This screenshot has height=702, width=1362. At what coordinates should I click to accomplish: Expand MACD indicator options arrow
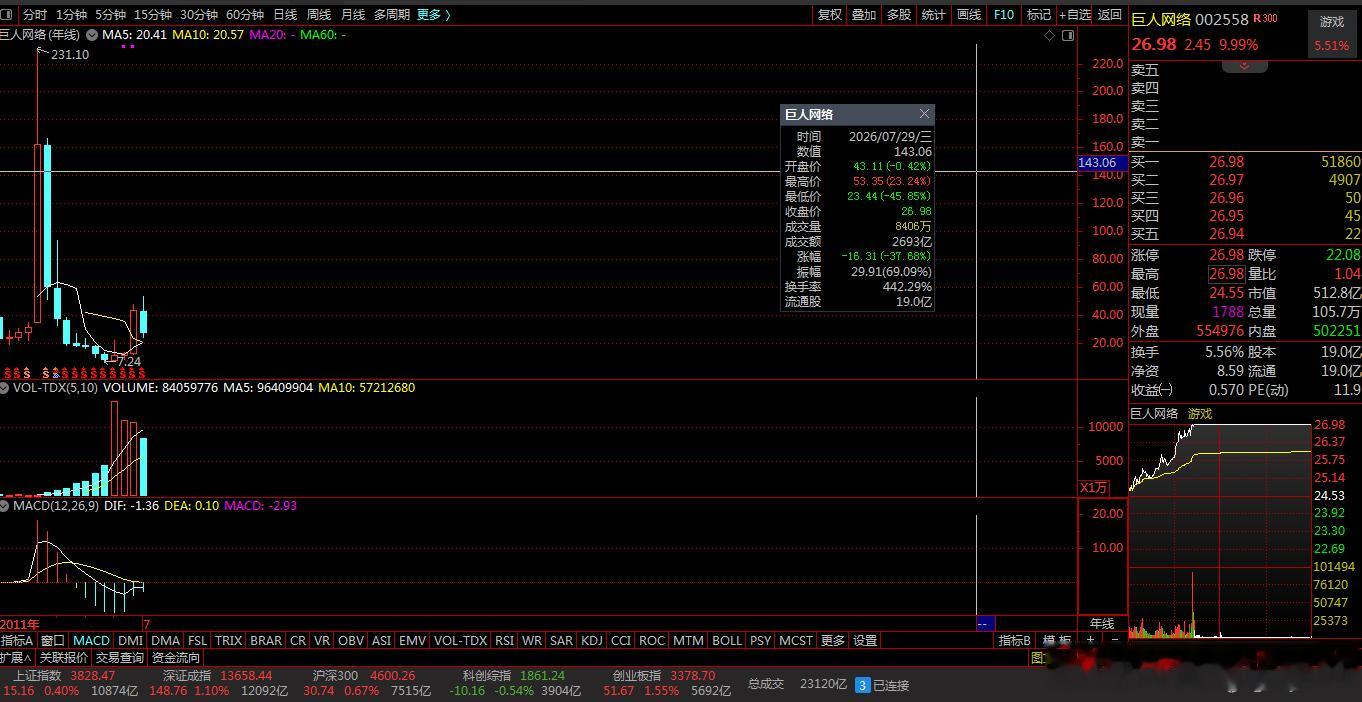point(5,506)
